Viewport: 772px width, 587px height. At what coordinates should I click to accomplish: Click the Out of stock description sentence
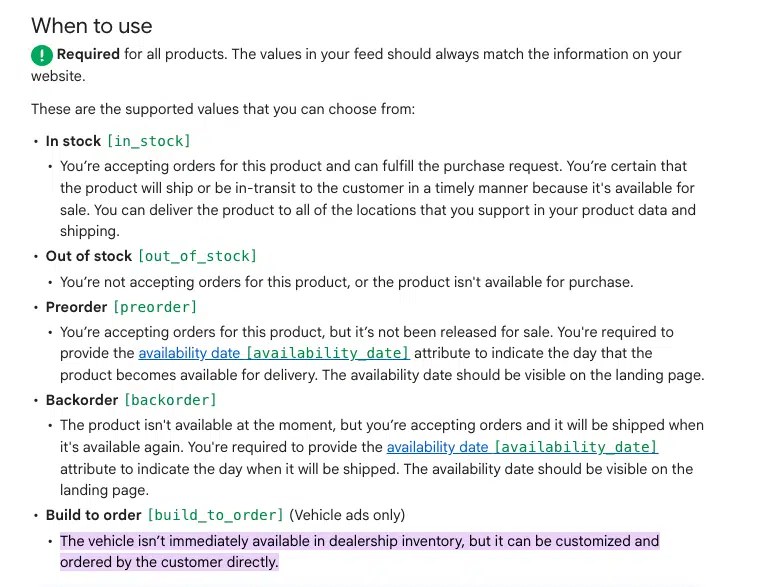[x=346, y=282]
